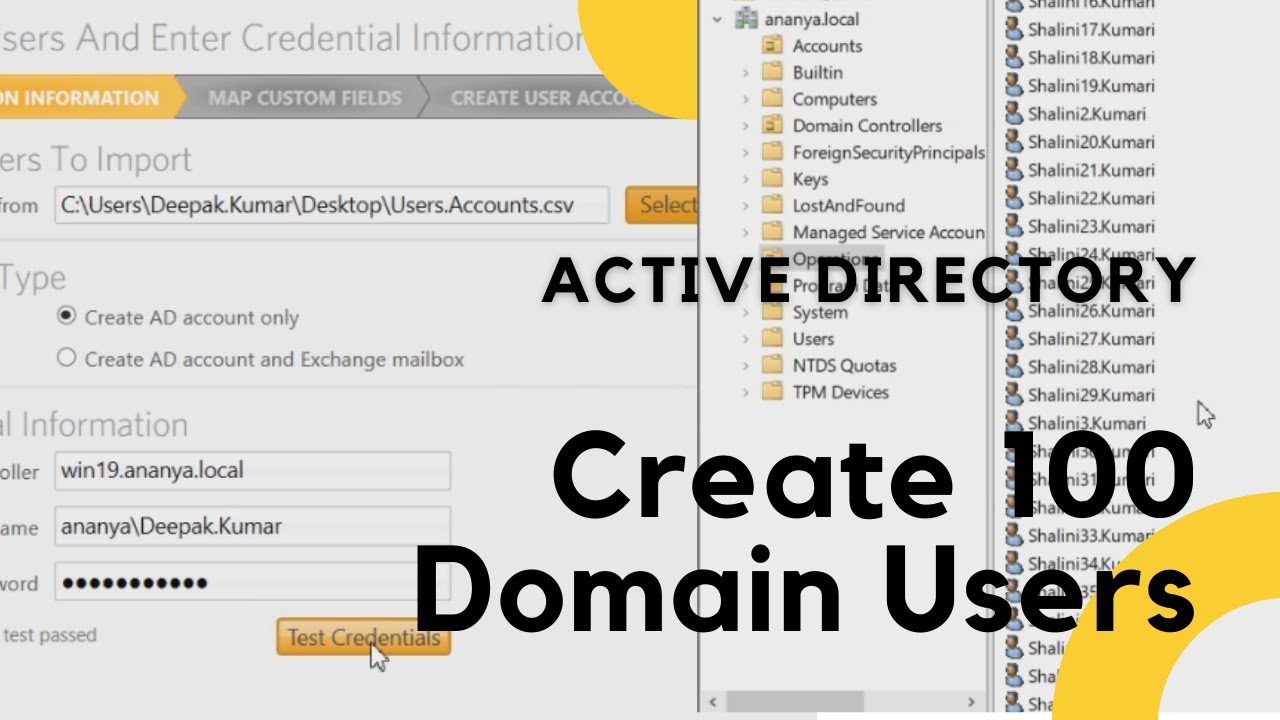Click the user icon for Shalini19.Kumari
1280x720 pixels.
coord(1013,85)
